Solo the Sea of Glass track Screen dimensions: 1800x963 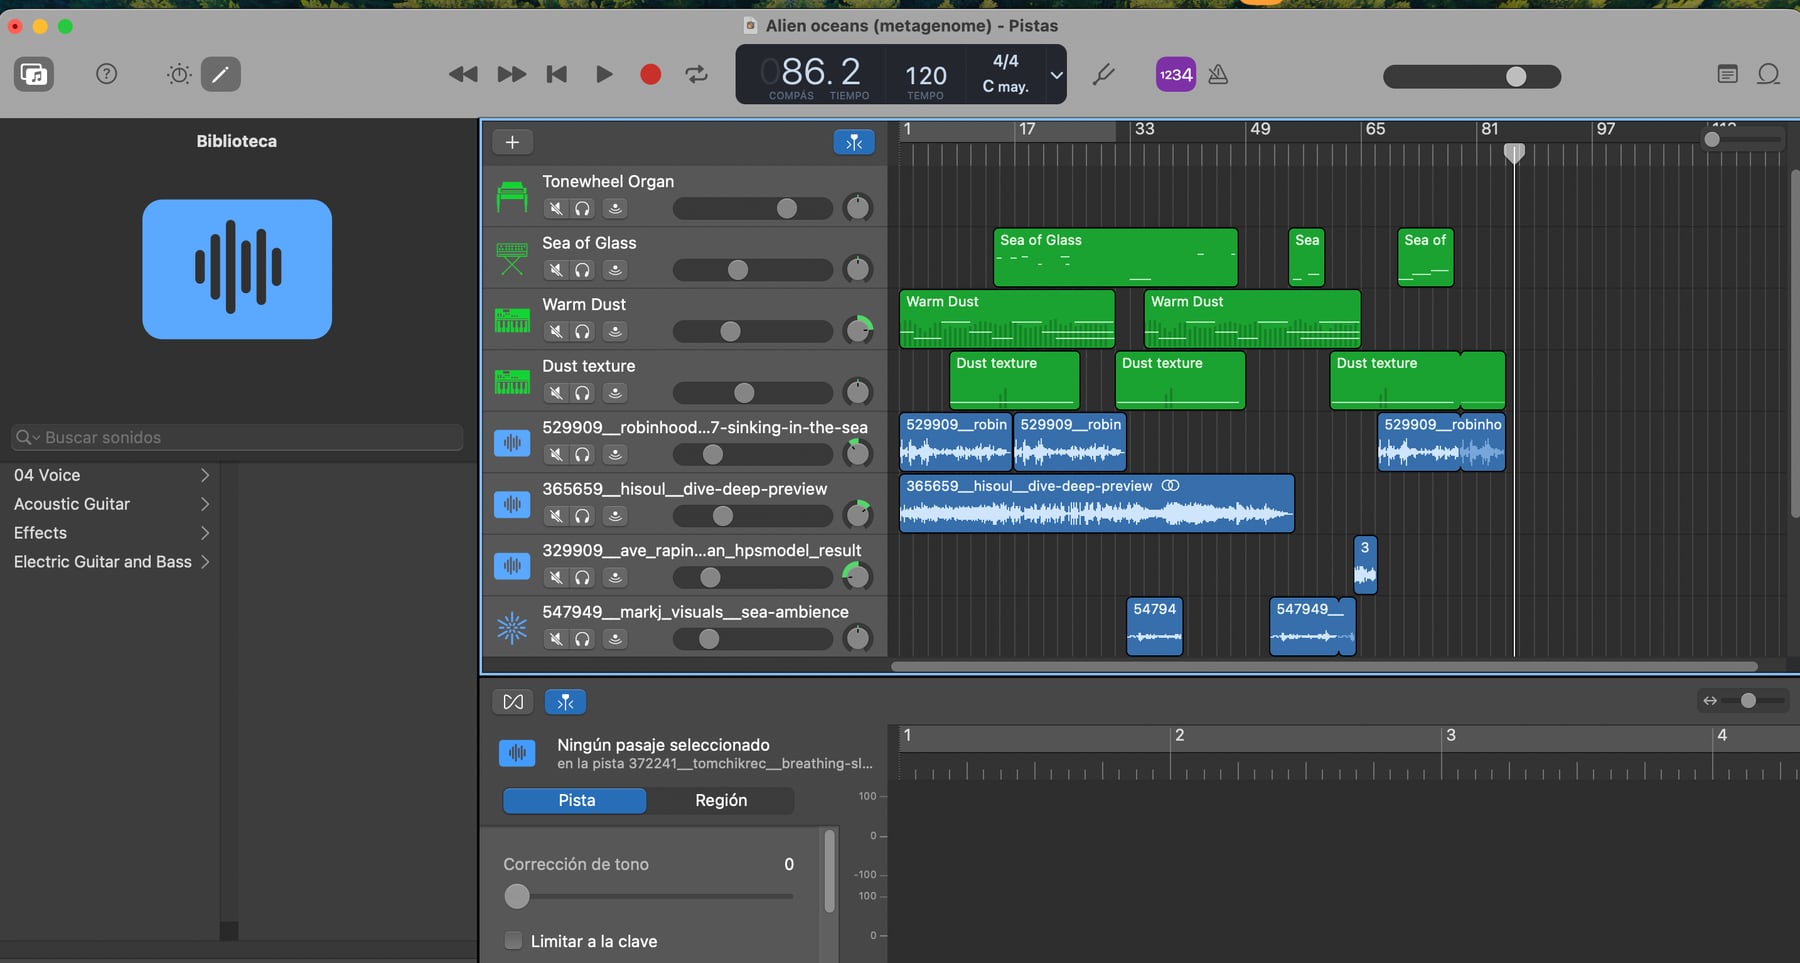point(583,270)
